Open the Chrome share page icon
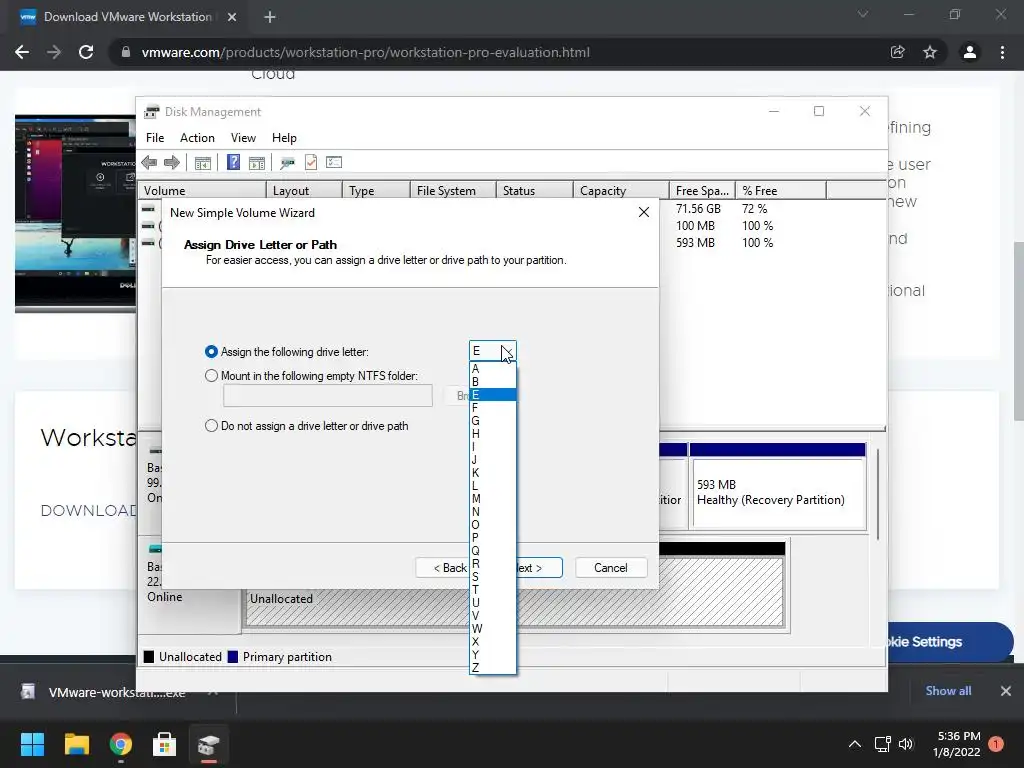This screenshot has width=1024, height=768. (897, 52)
